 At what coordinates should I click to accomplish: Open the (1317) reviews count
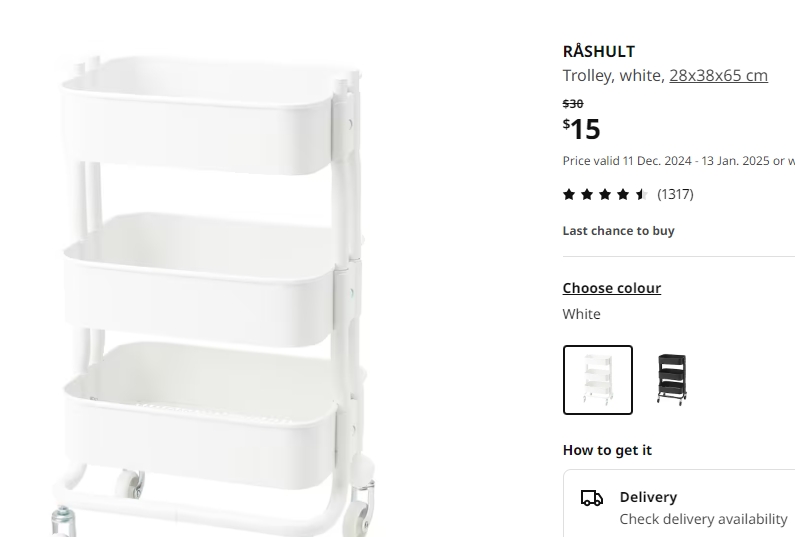[675, 194]
